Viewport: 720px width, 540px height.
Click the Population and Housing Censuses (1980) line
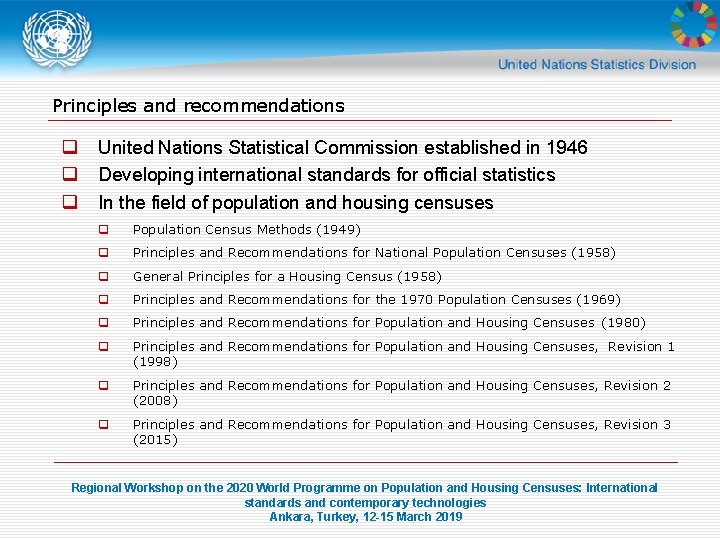pos(389,323)
